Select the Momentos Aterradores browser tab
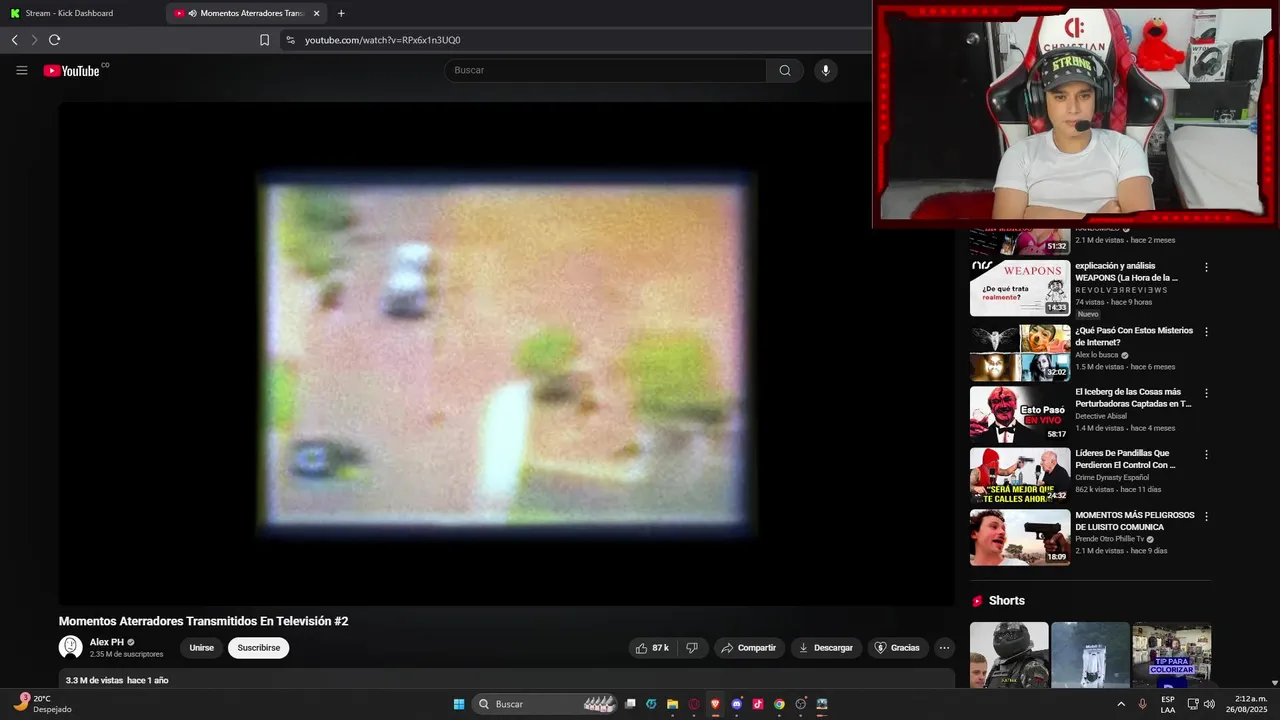This screenshot has height=720, width=1280. (x=248, y=13)
